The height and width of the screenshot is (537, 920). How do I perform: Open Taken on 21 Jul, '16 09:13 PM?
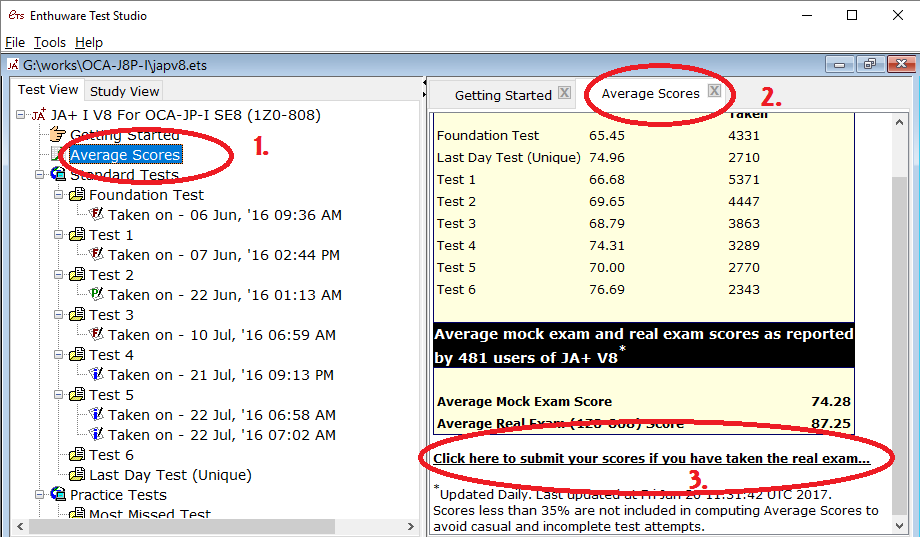(x=221, y=374)
